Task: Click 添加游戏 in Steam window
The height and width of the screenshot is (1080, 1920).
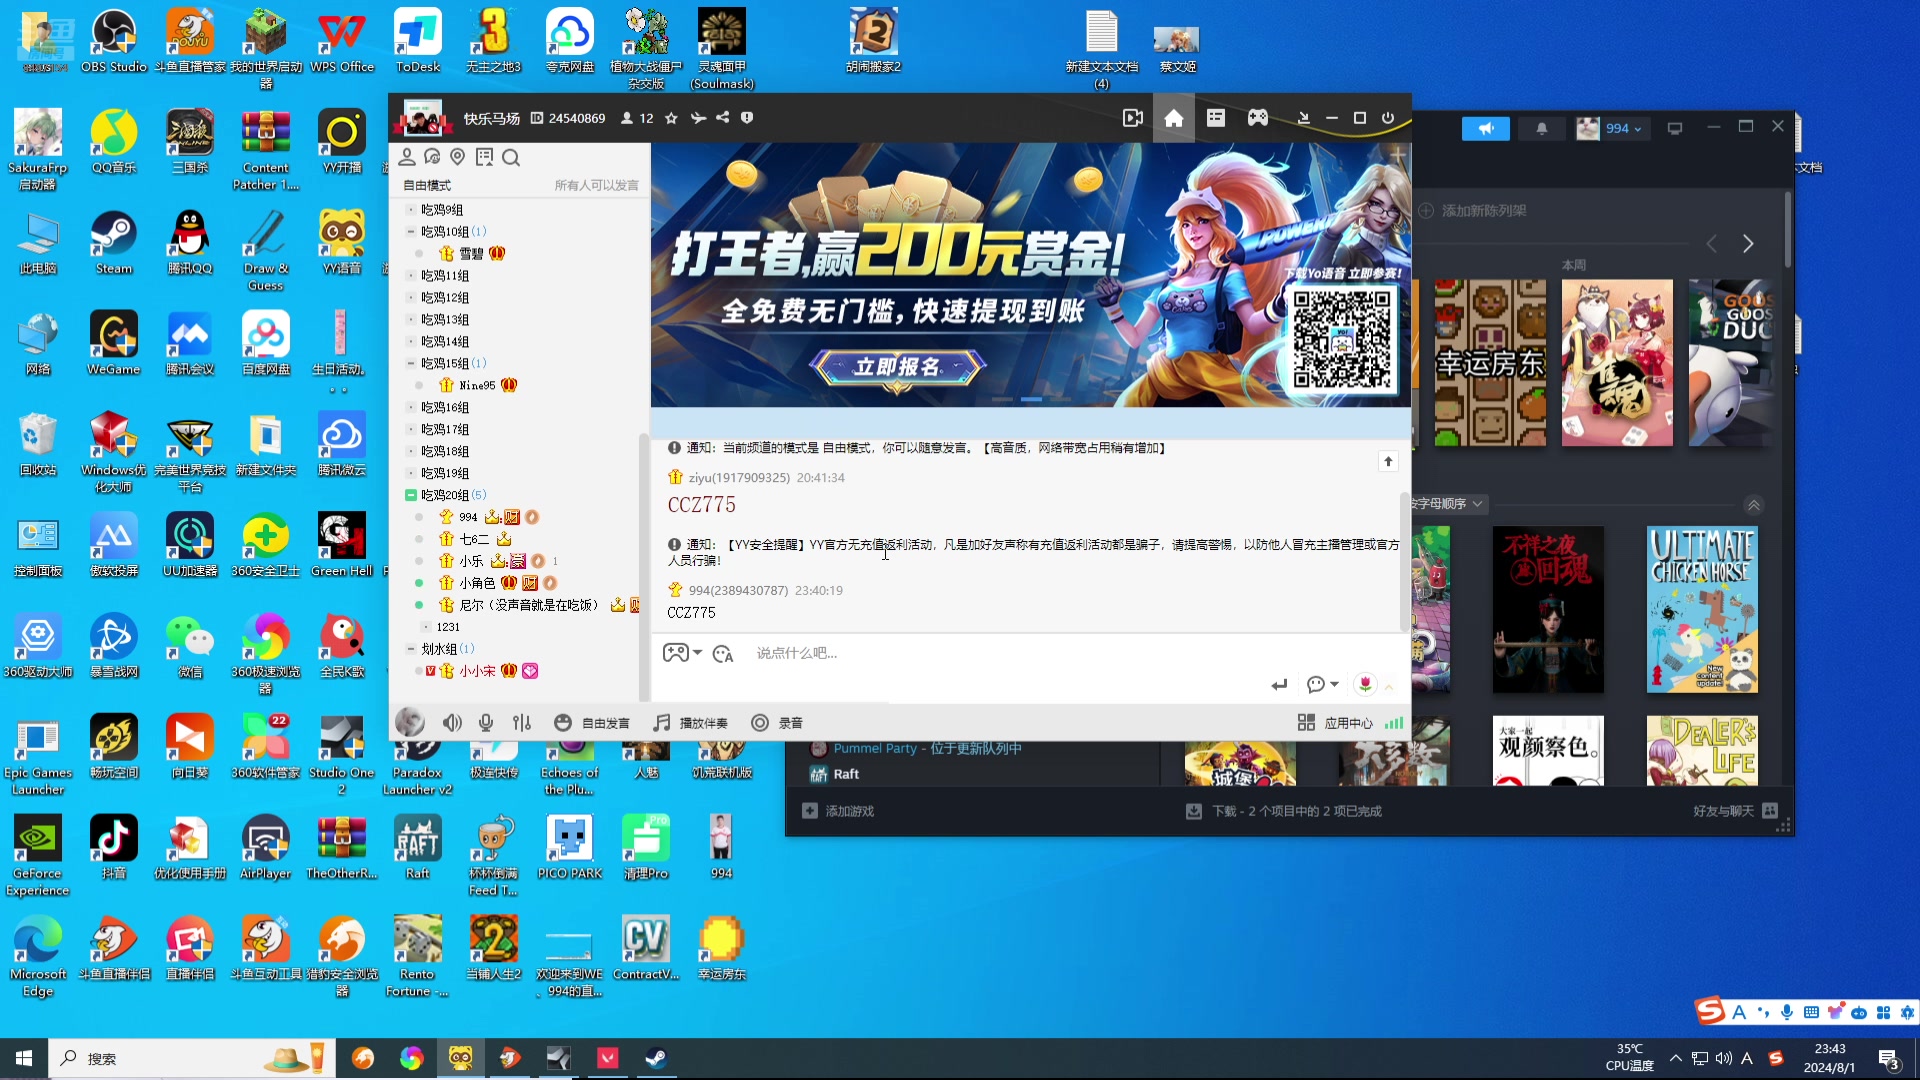Action: (839, 811)
